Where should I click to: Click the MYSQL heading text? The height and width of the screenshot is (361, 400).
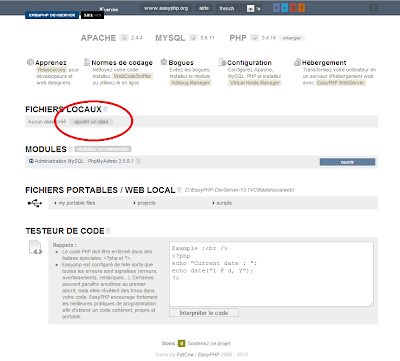170,38
